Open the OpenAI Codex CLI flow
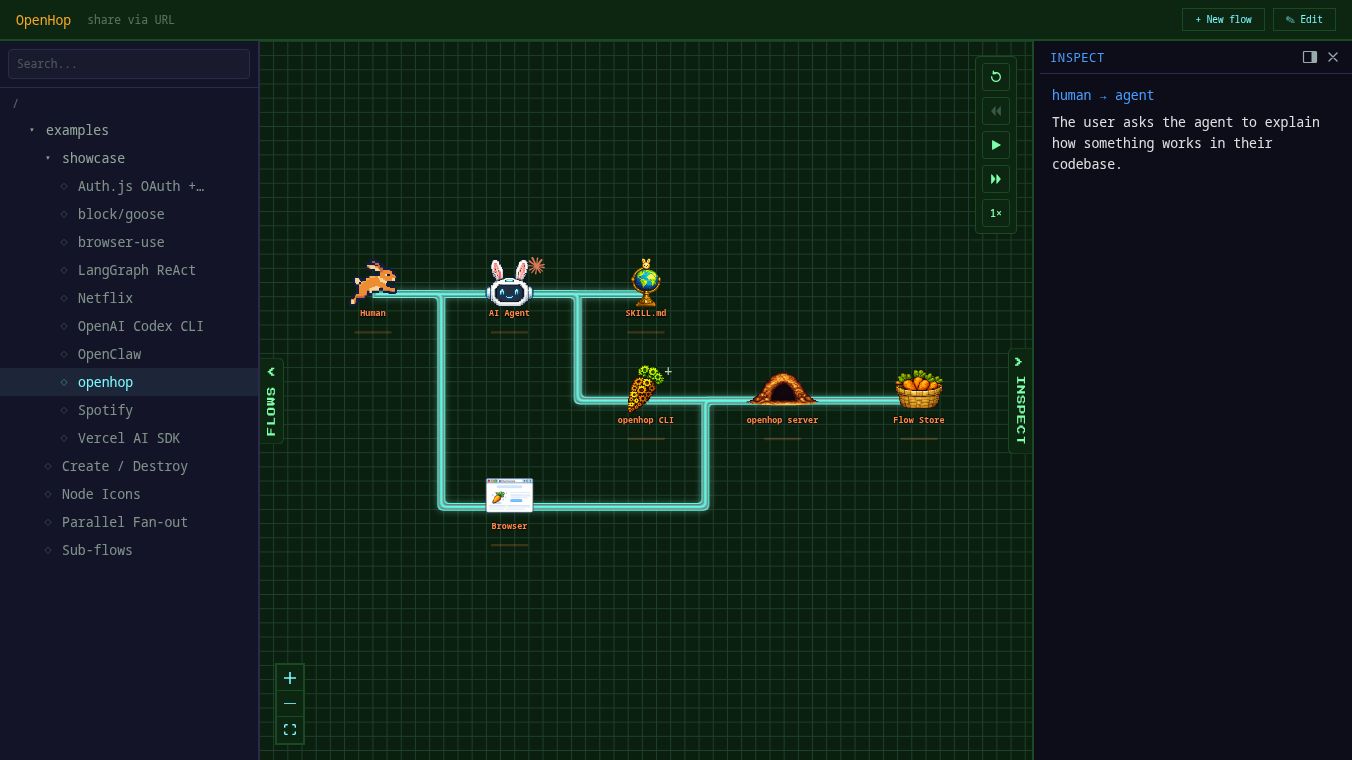This screenshot has width=1352, height=760. point(129,326)
